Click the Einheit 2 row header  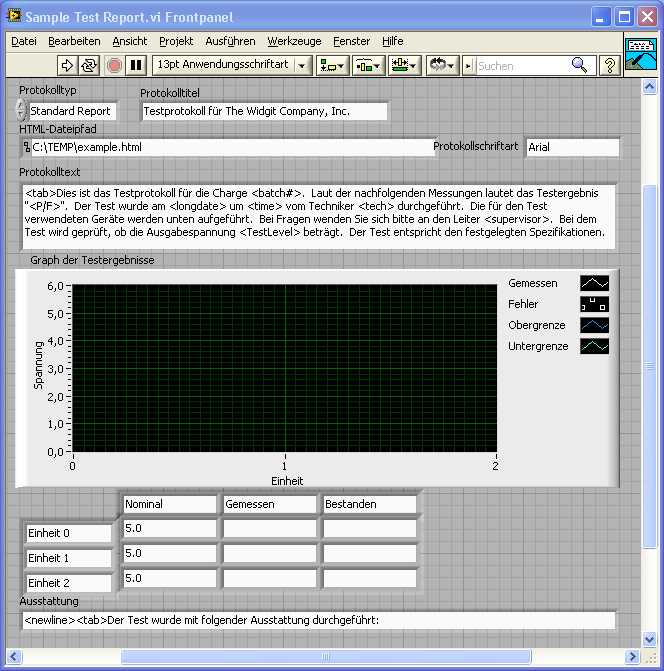(68, 583)
